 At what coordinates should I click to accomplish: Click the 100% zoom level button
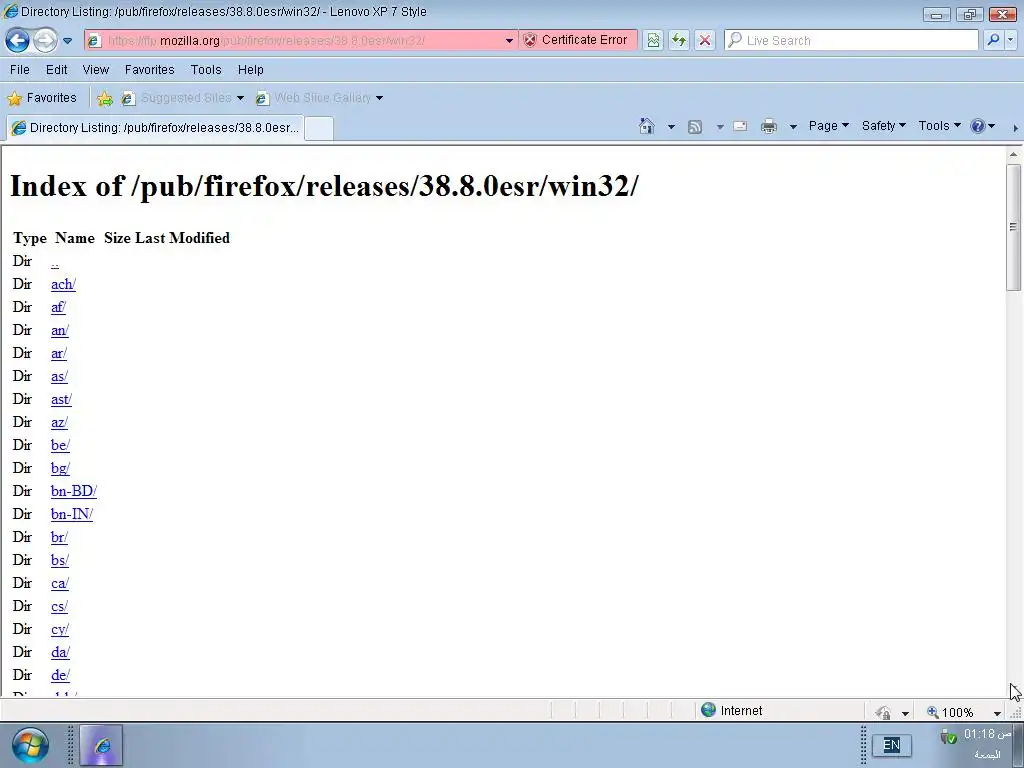[950, 712]
